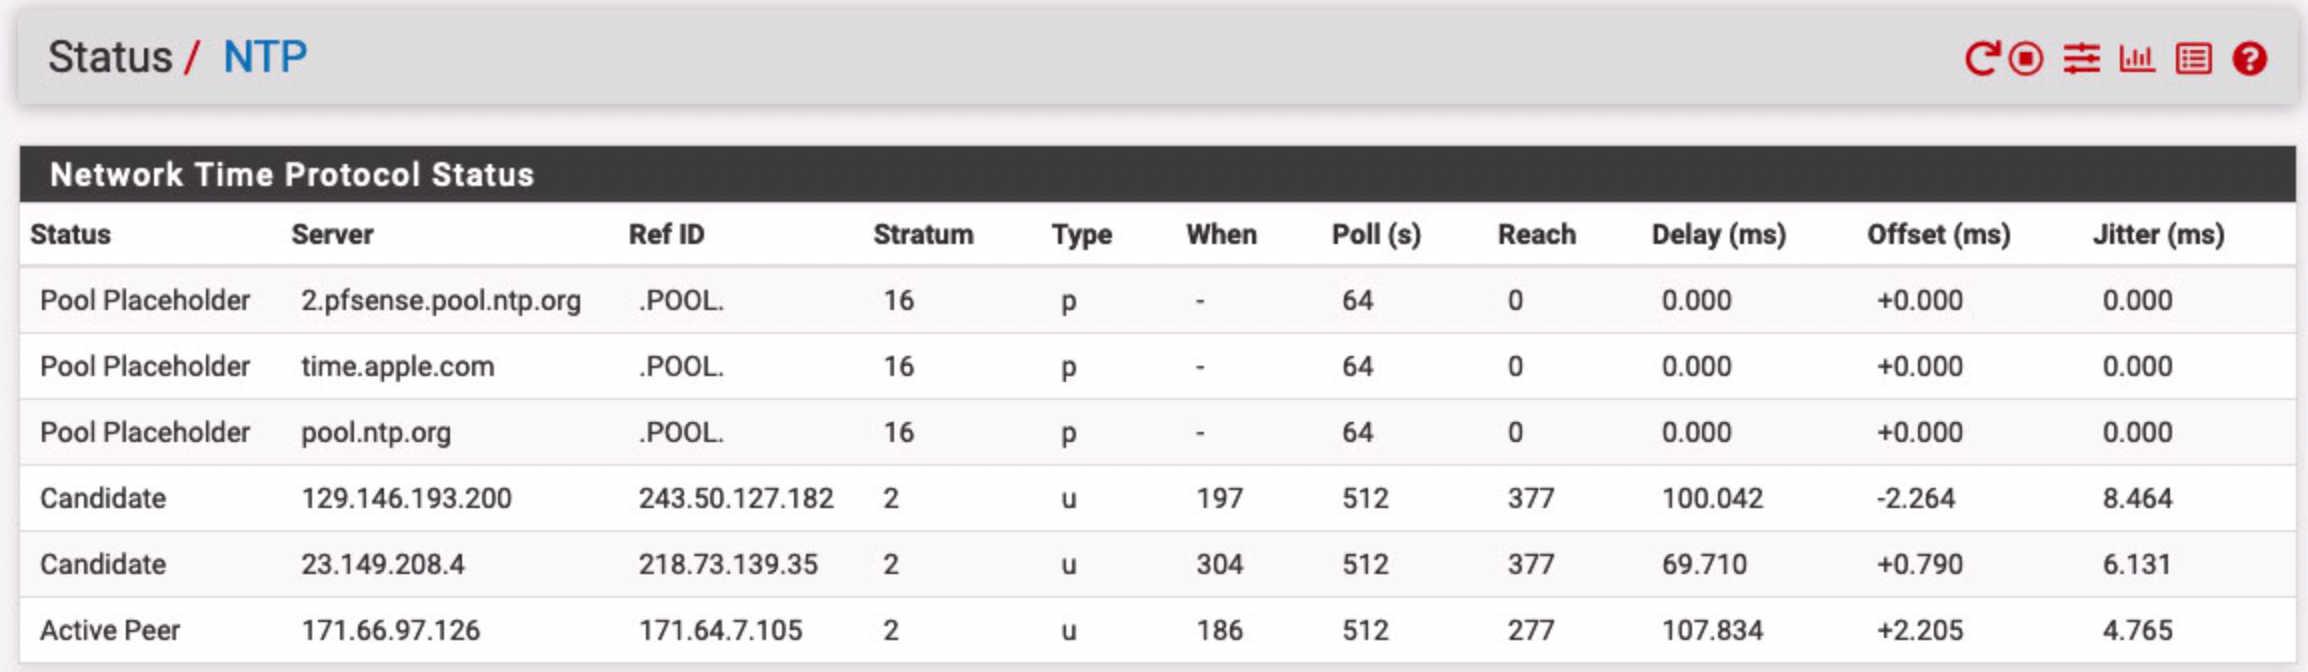Screen dimensions: 2308x672
Task: Select the pool.ntp.org server entry
Action: (376, 432)
